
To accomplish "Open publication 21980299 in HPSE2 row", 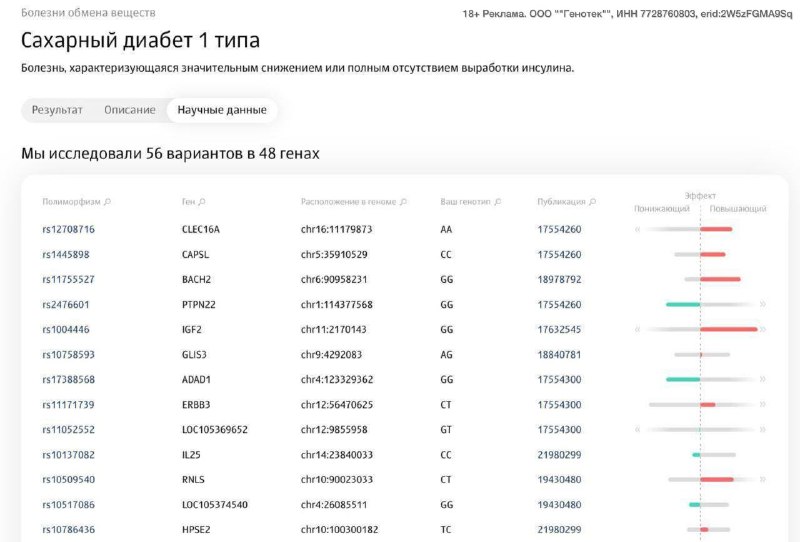I will (559, 530).
